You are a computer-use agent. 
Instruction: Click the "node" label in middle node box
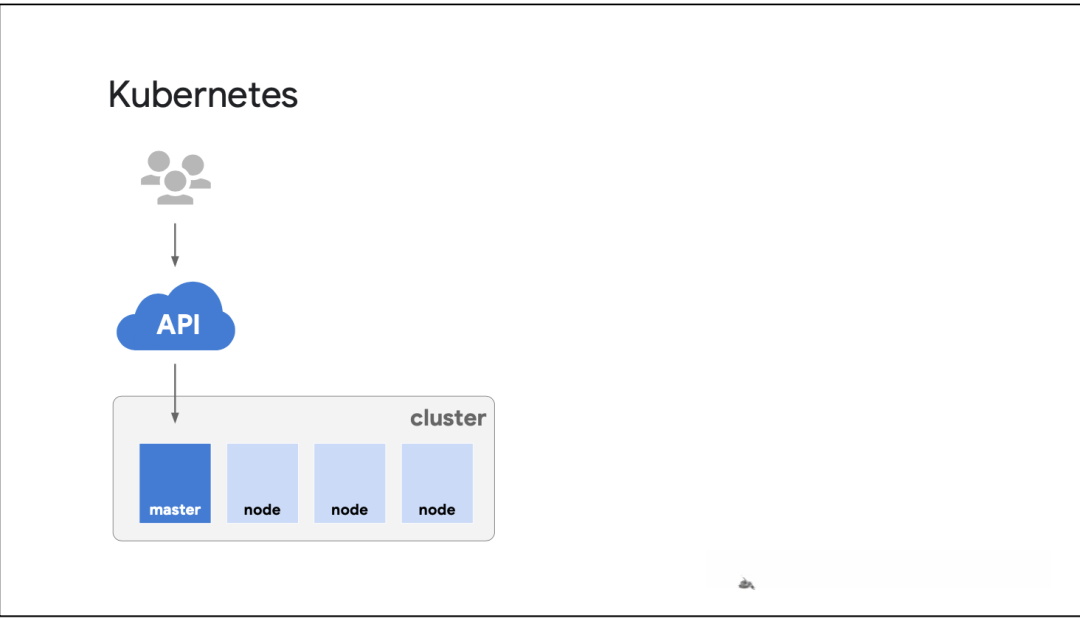pos(350,510)
